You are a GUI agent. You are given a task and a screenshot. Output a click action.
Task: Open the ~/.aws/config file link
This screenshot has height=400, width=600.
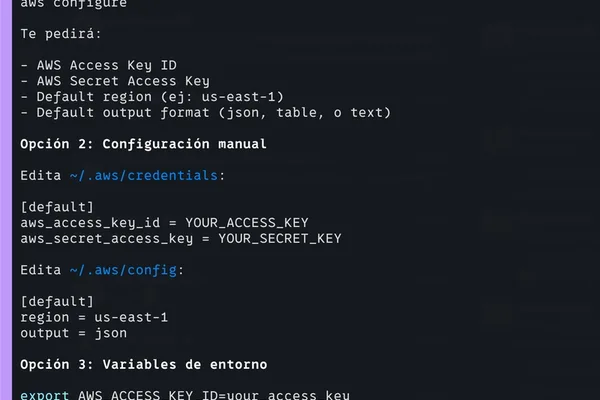point(123,270)
